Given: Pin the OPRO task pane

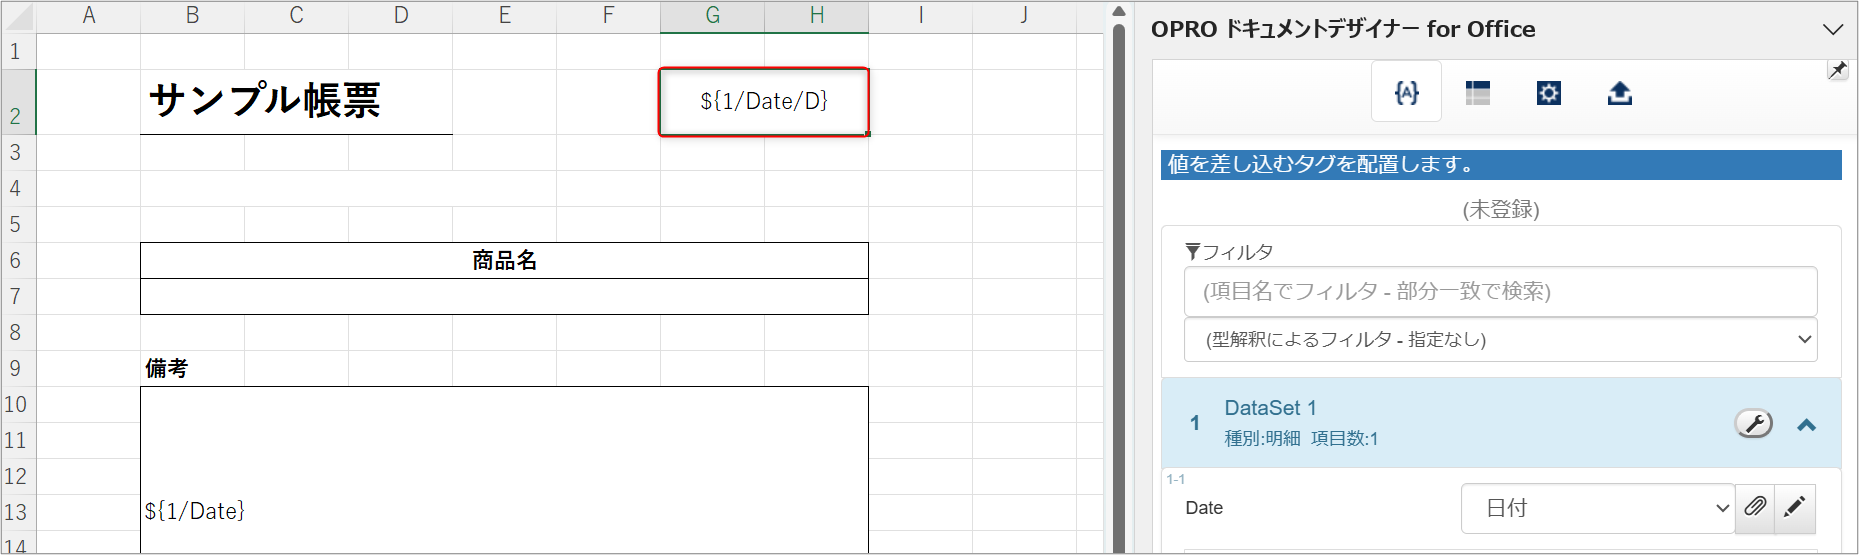Looking at the screenshot, I should 1837,70.
